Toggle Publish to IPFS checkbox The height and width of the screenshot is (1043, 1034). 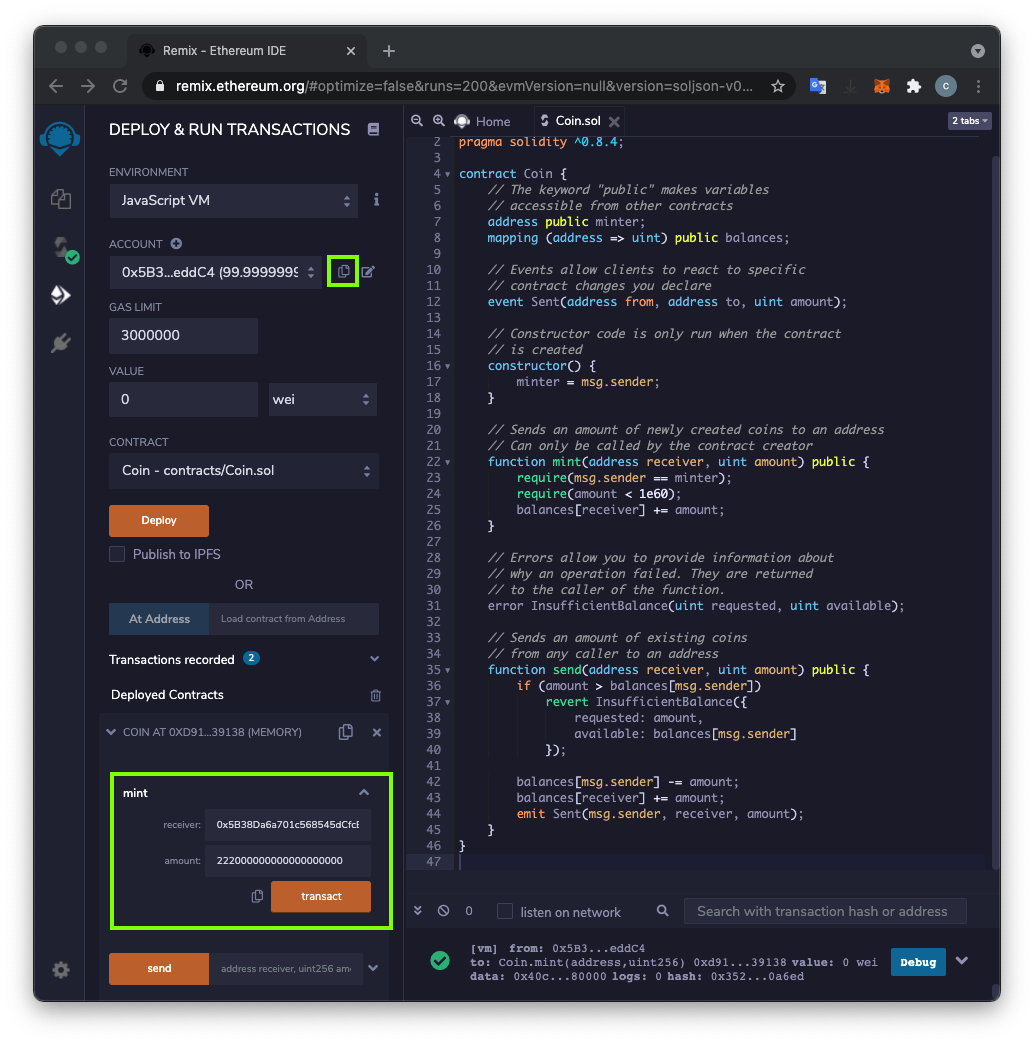click(117, 554)
